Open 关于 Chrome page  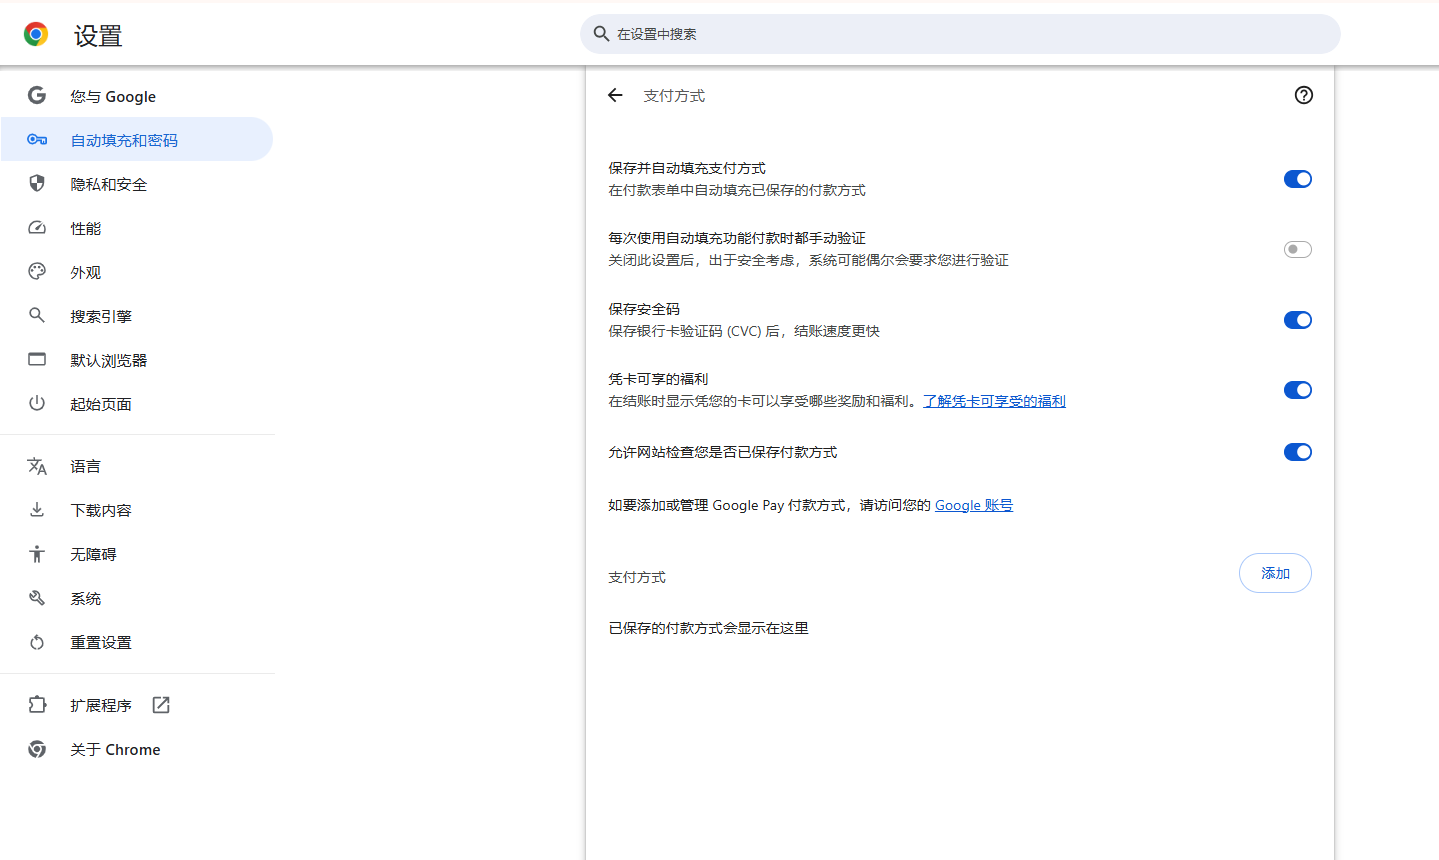[137, 749]
